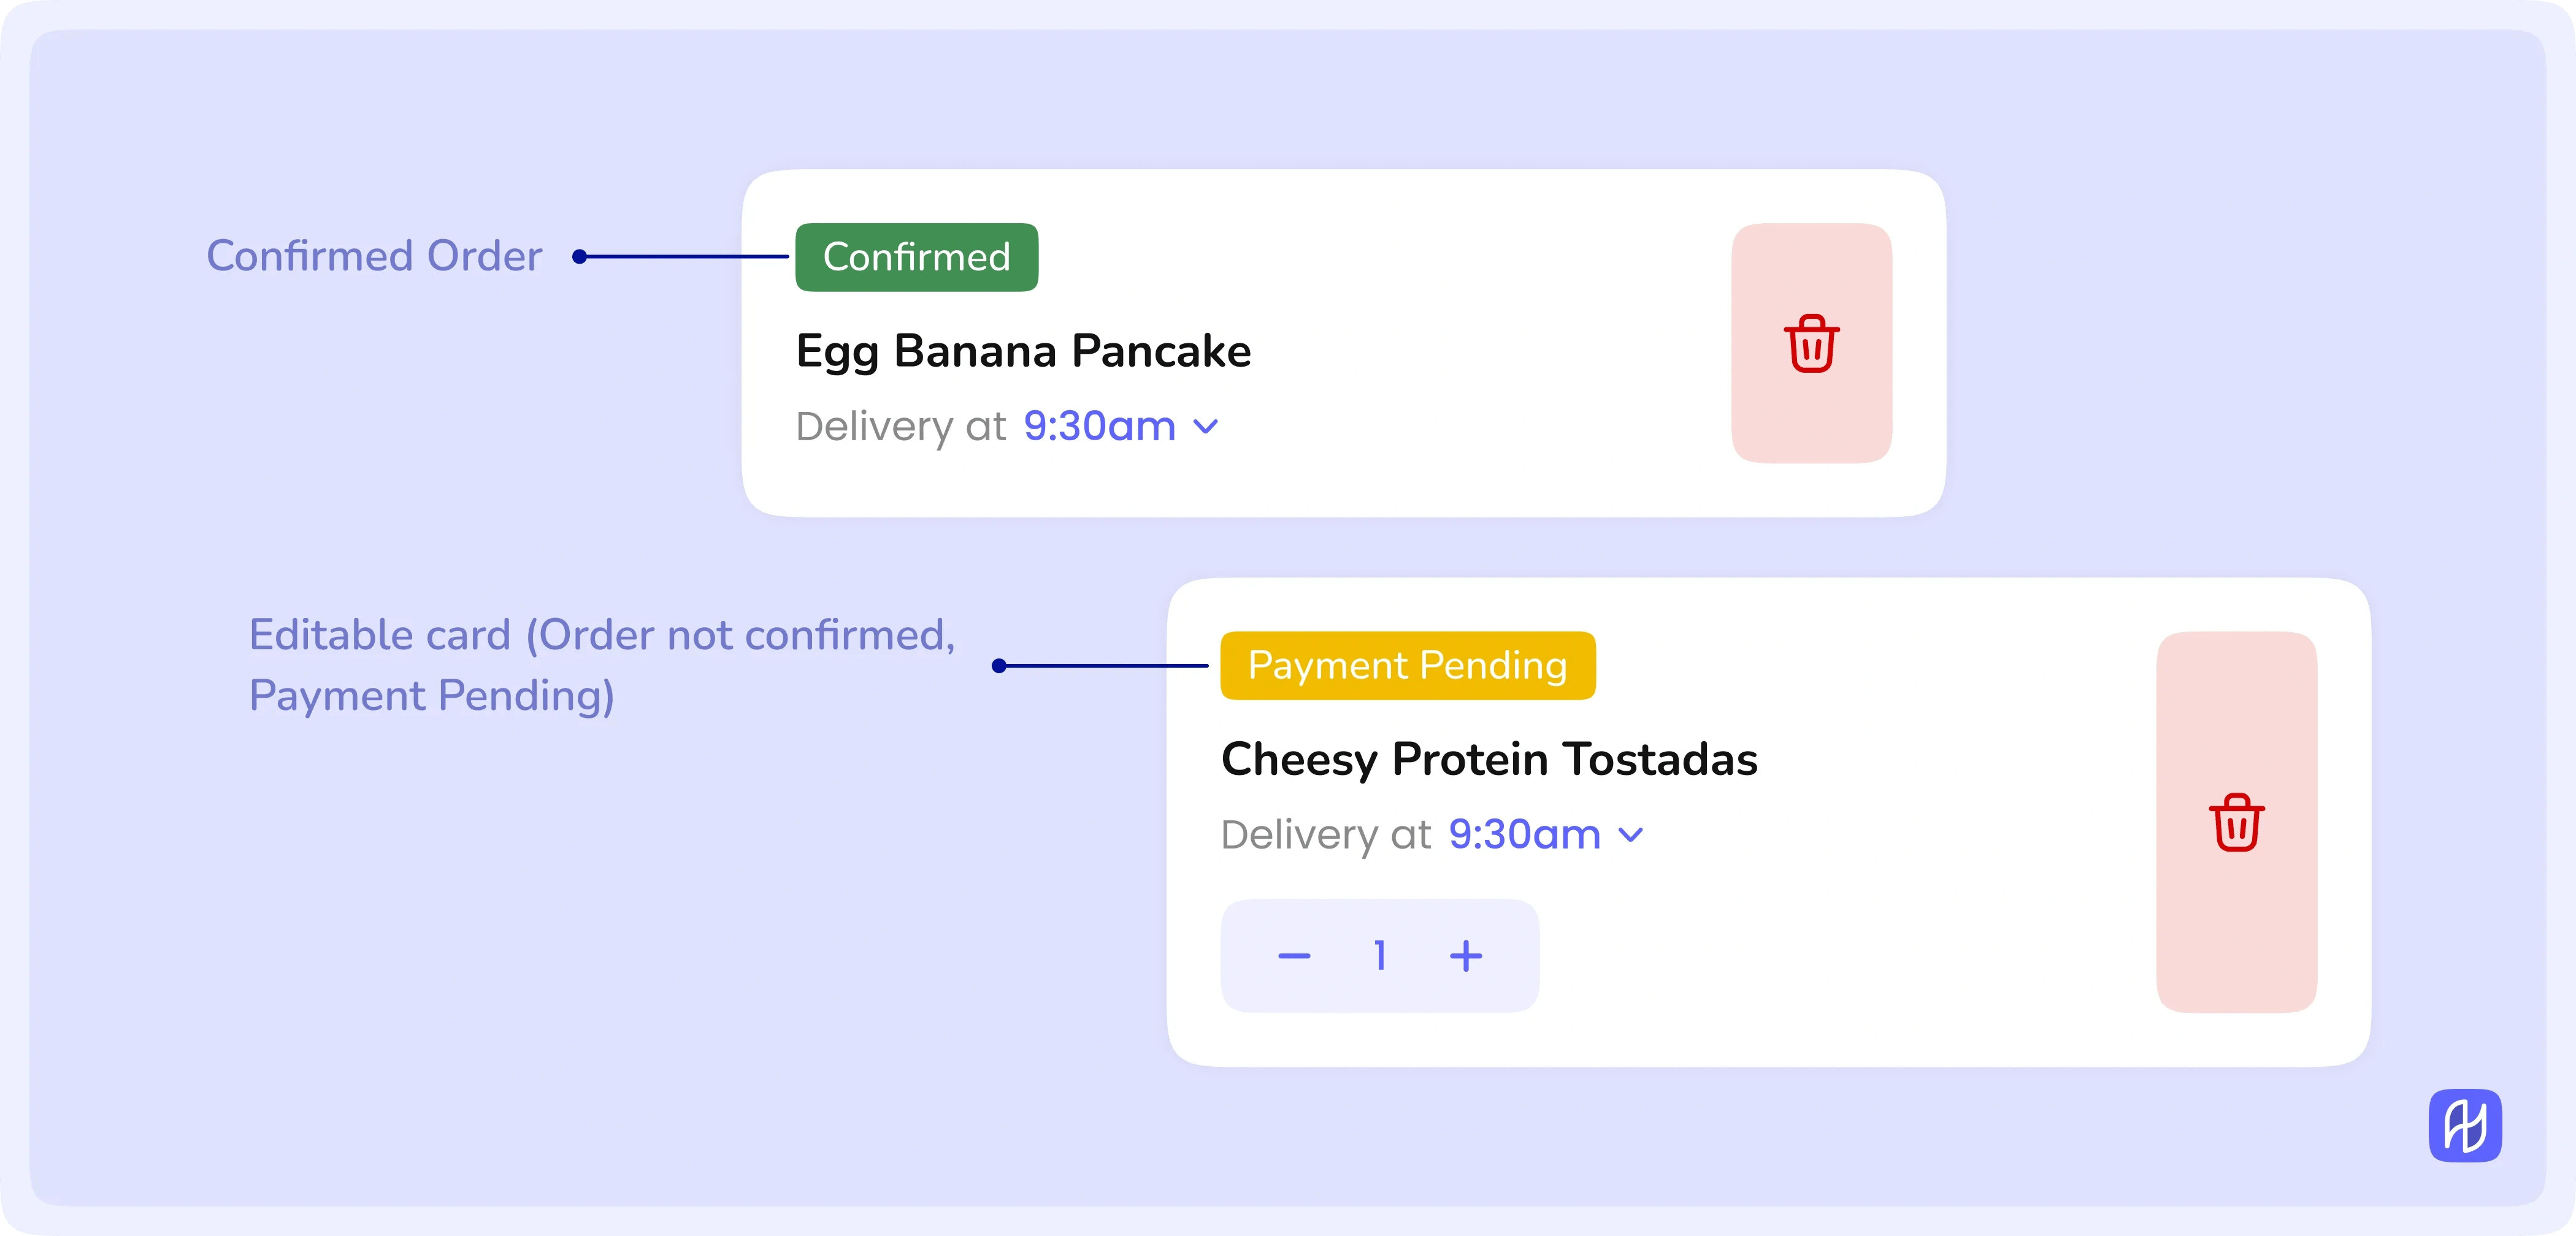Select 9:30am time on Cheesy Protein Tostadas card
2576x1236 pixels.
(1524, 835)
